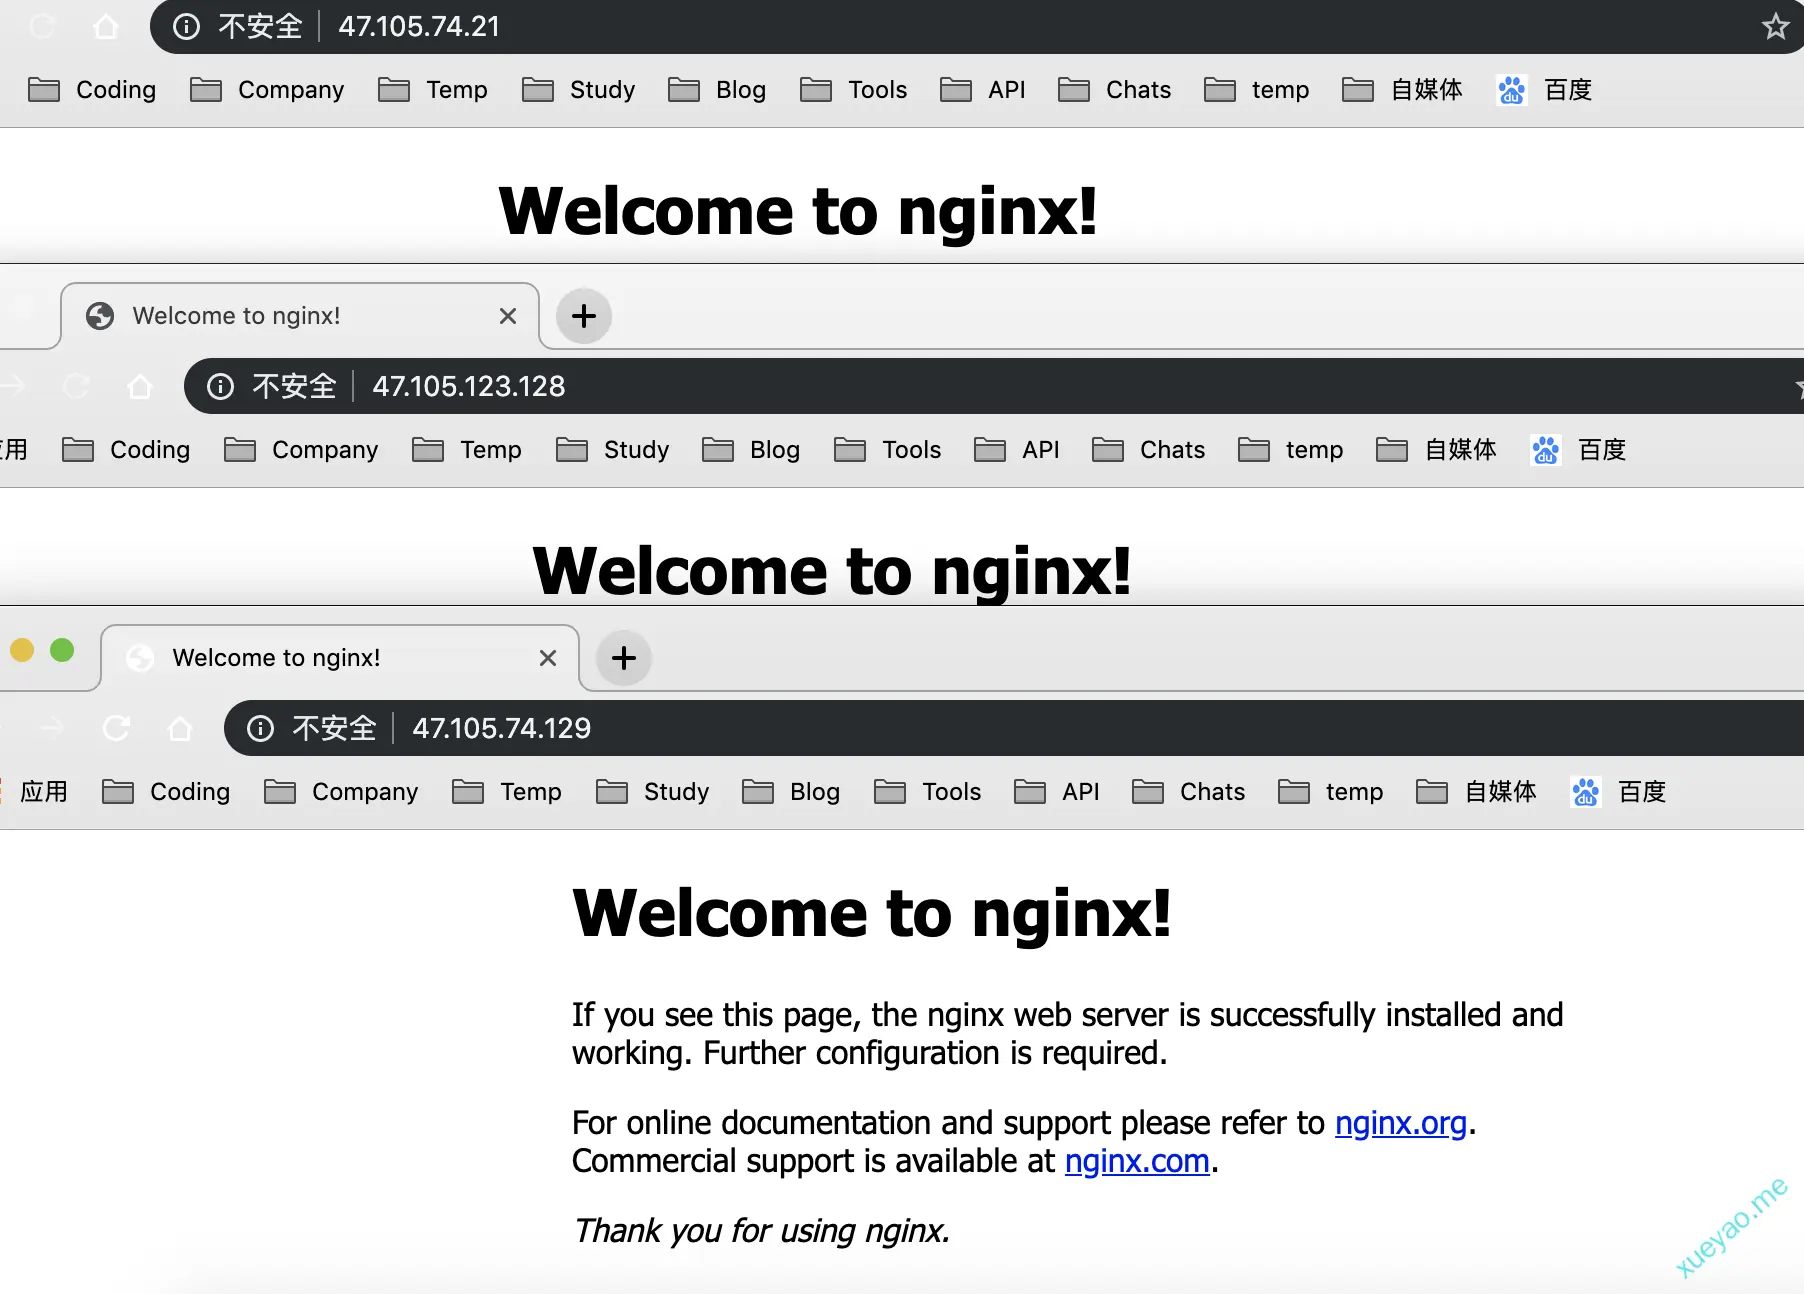The image size is (1804, 1294).
Task: Focus the address bar showing 47.105.74.129
Action: (1014, 729)
